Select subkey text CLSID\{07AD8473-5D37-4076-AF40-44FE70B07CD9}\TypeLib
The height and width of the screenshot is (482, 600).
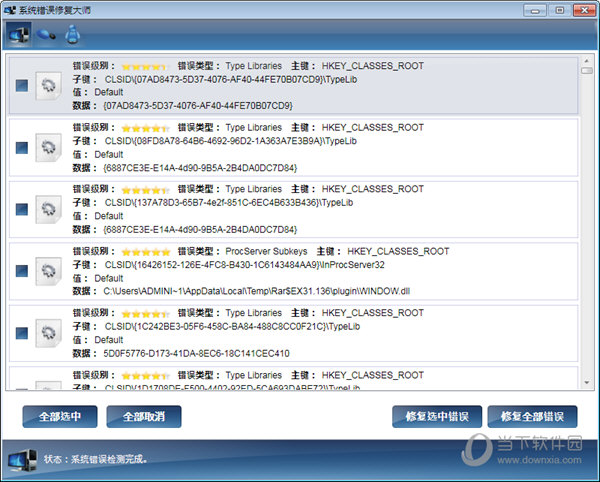click(x=231, y=80)
